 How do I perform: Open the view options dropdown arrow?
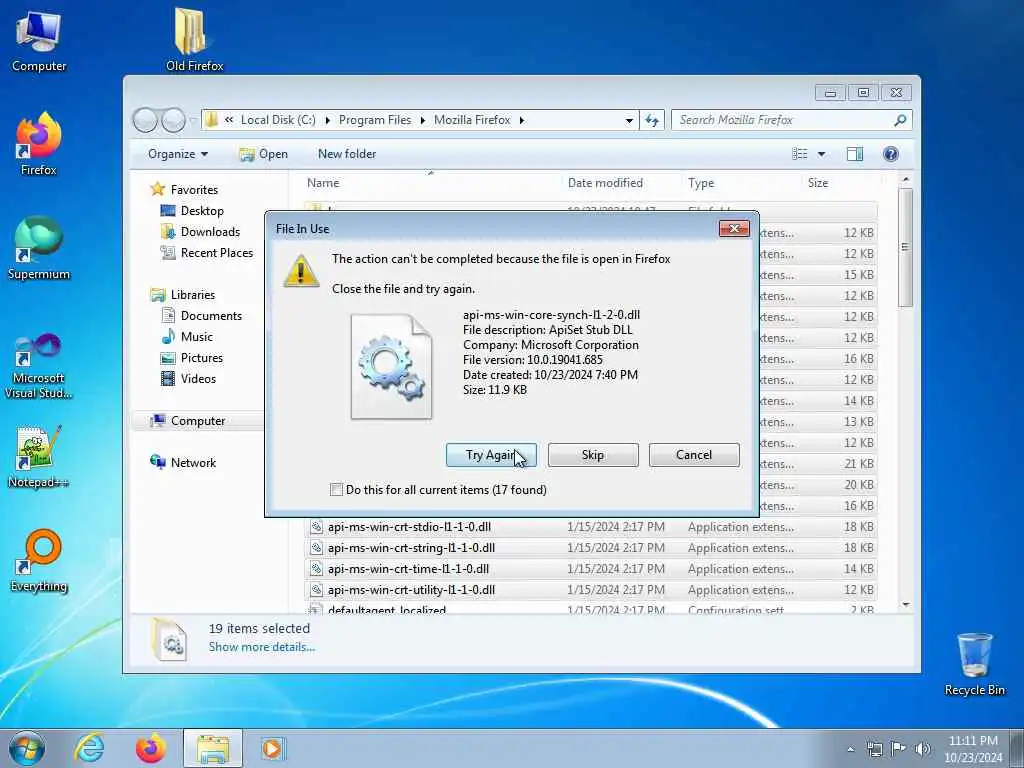tap(822, 154)
